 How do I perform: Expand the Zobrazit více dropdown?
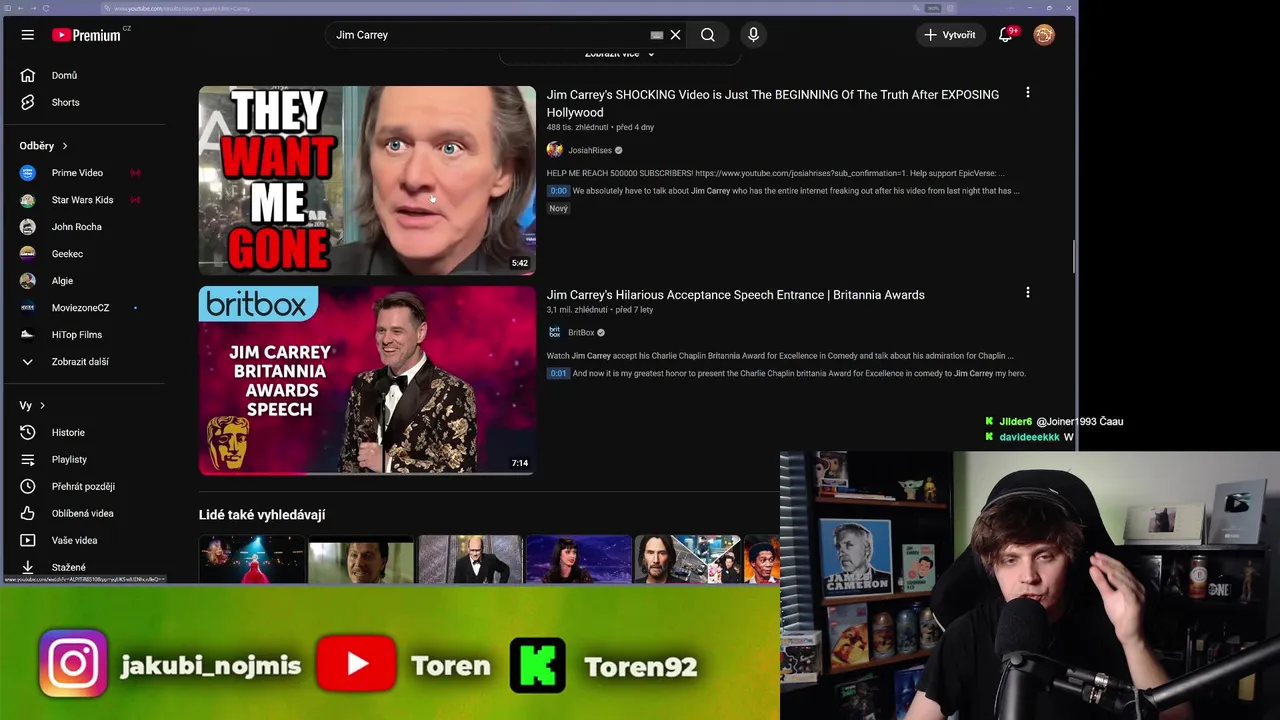619,54
